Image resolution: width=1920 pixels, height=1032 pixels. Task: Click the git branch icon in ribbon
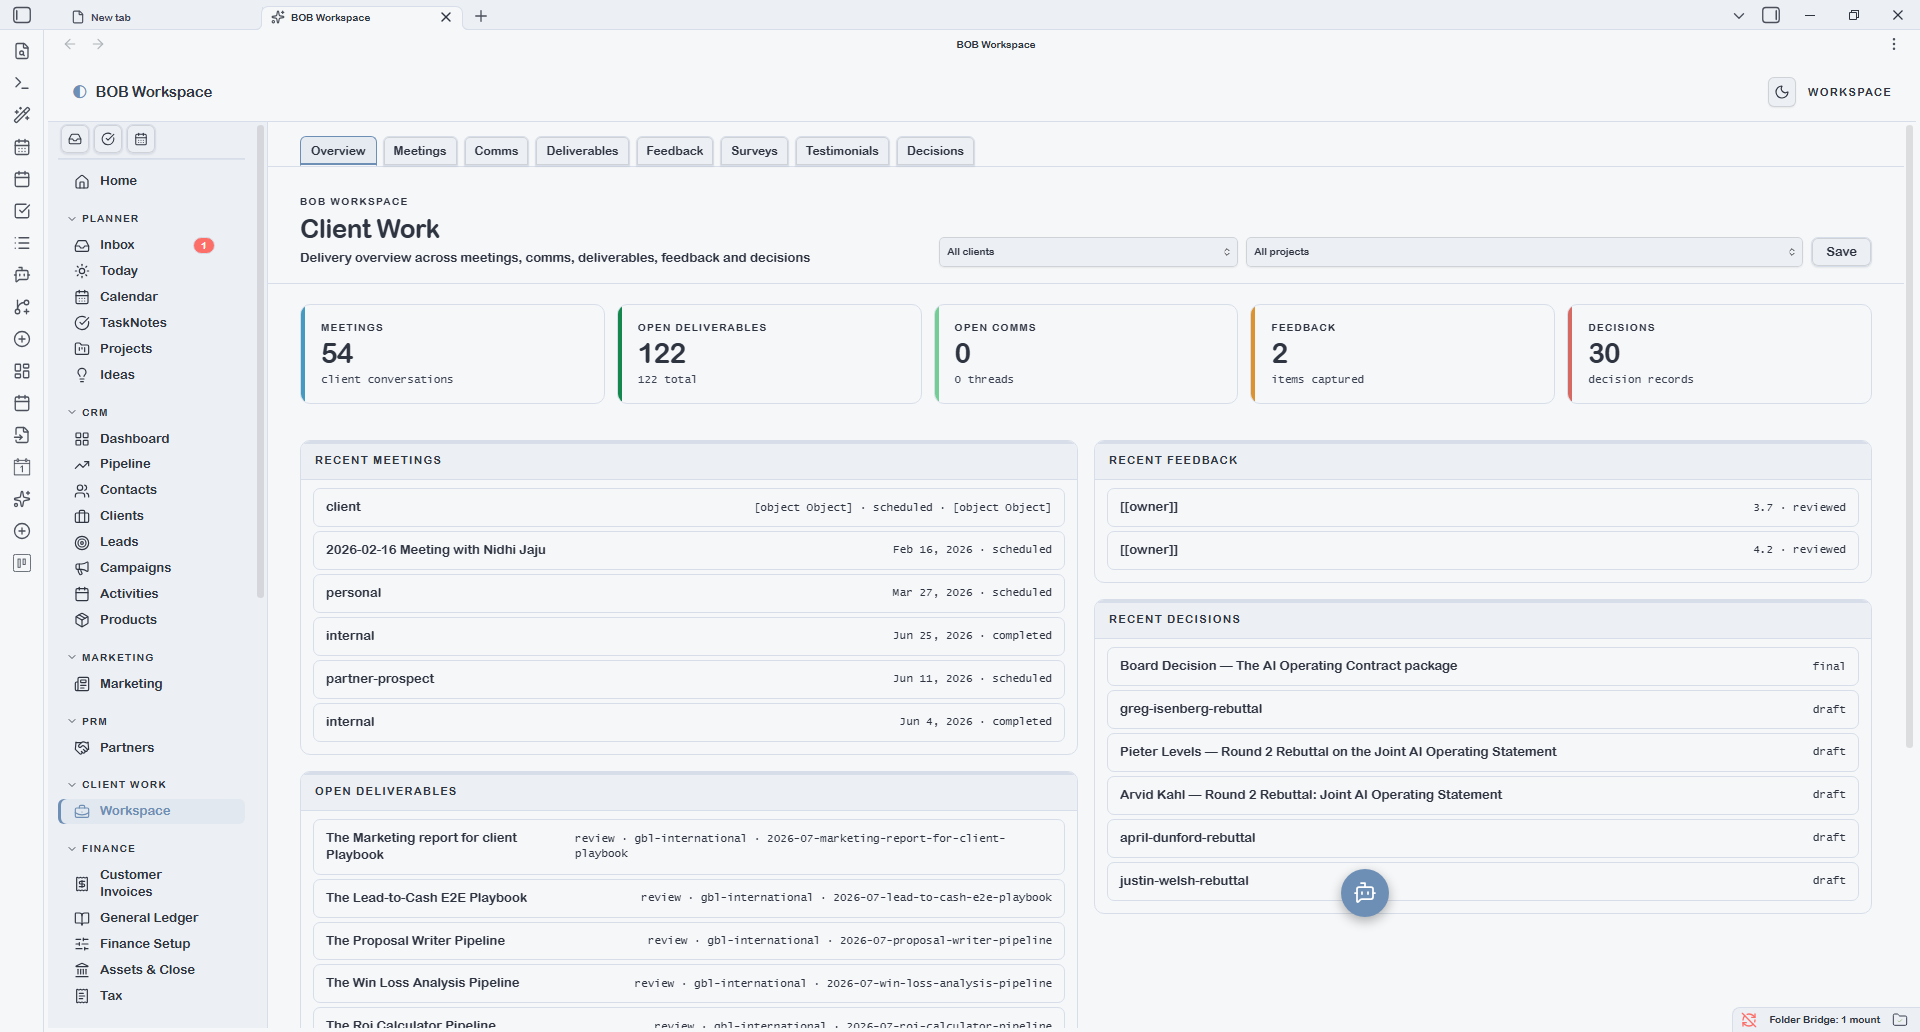click(22, 307)
